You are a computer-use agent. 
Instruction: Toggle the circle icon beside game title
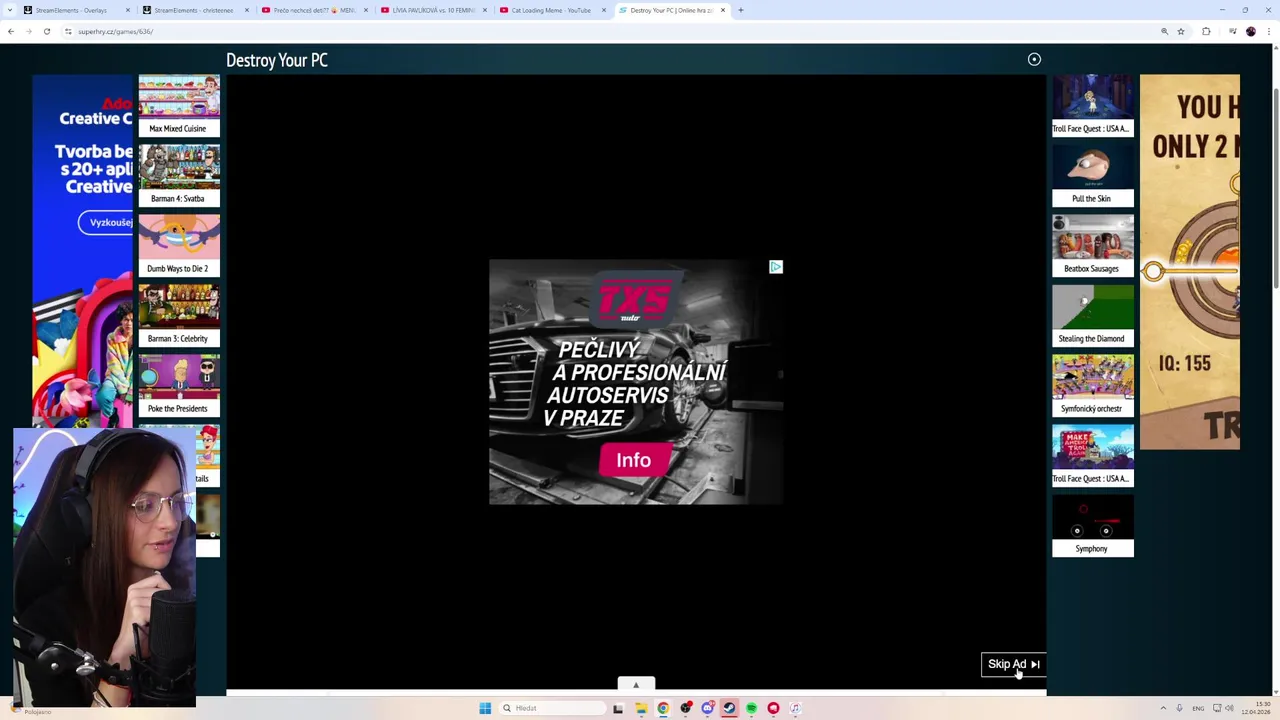point(1034,60)
